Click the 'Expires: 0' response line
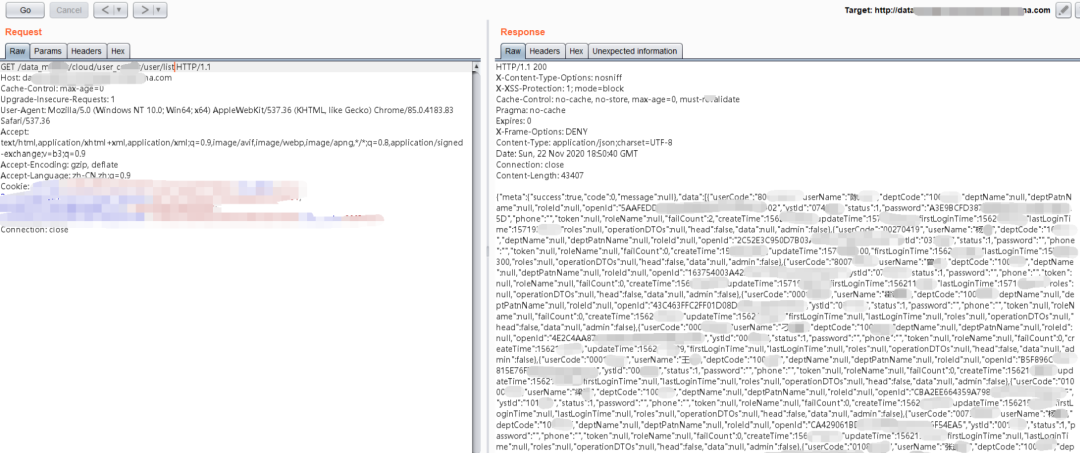1080x453 pixels. [x=514, y=120]
